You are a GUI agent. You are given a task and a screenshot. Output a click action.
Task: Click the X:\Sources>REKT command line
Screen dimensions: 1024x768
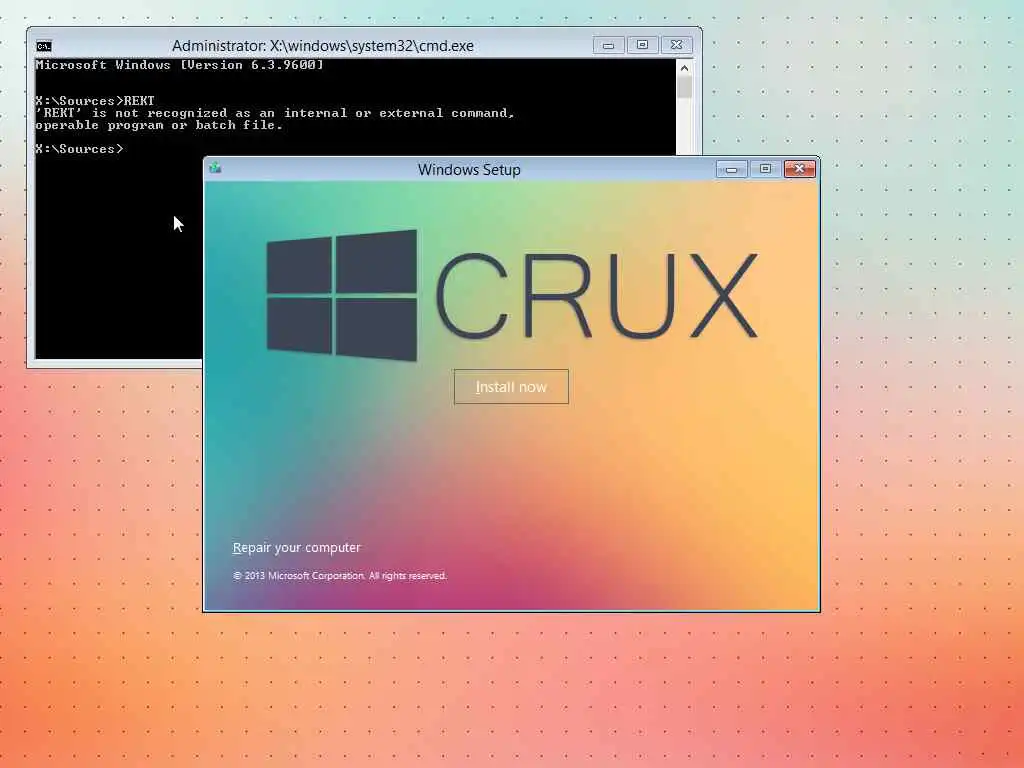coord(95,101)
